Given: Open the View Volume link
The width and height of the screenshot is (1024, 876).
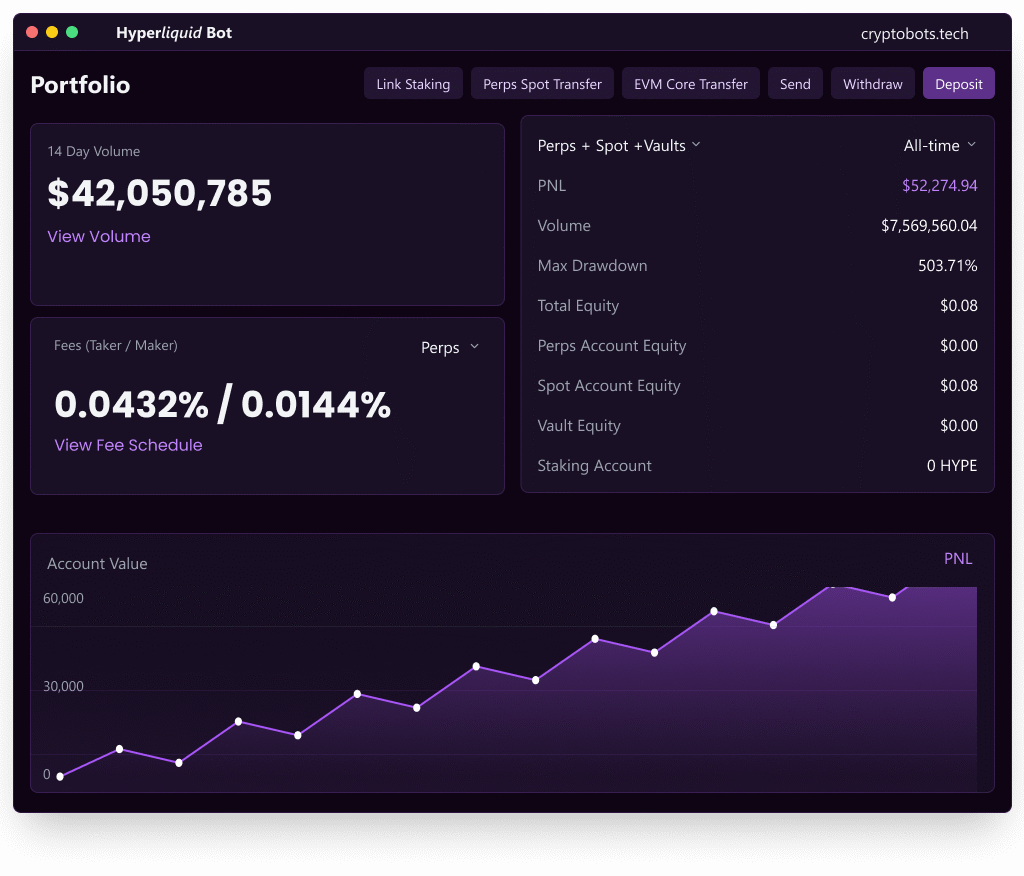Looking at the screenshot, I should 99,236.
